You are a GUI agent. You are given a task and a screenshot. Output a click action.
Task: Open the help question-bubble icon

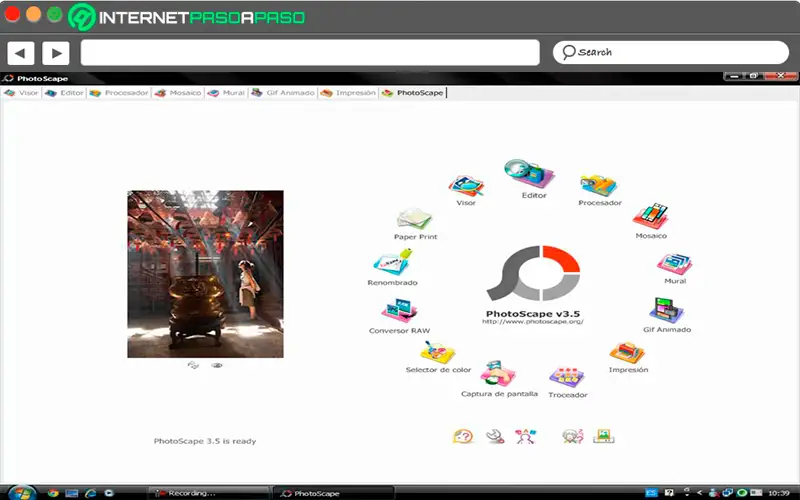click(463, 436)
